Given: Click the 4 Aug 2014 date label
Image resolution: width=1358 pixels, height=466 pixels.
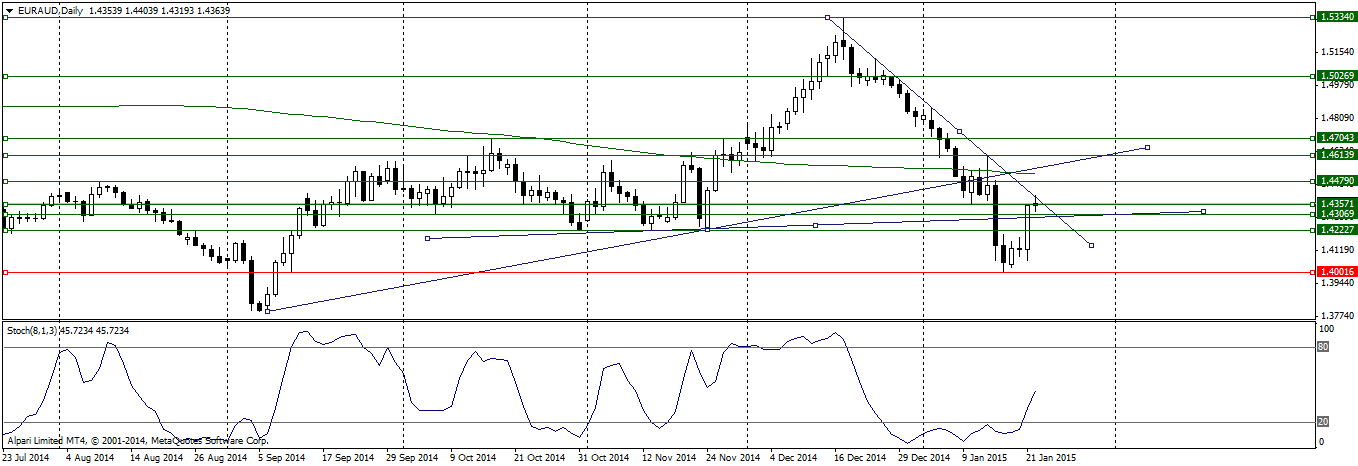Looking at the screenshot, I should click(x=90, y=458).
